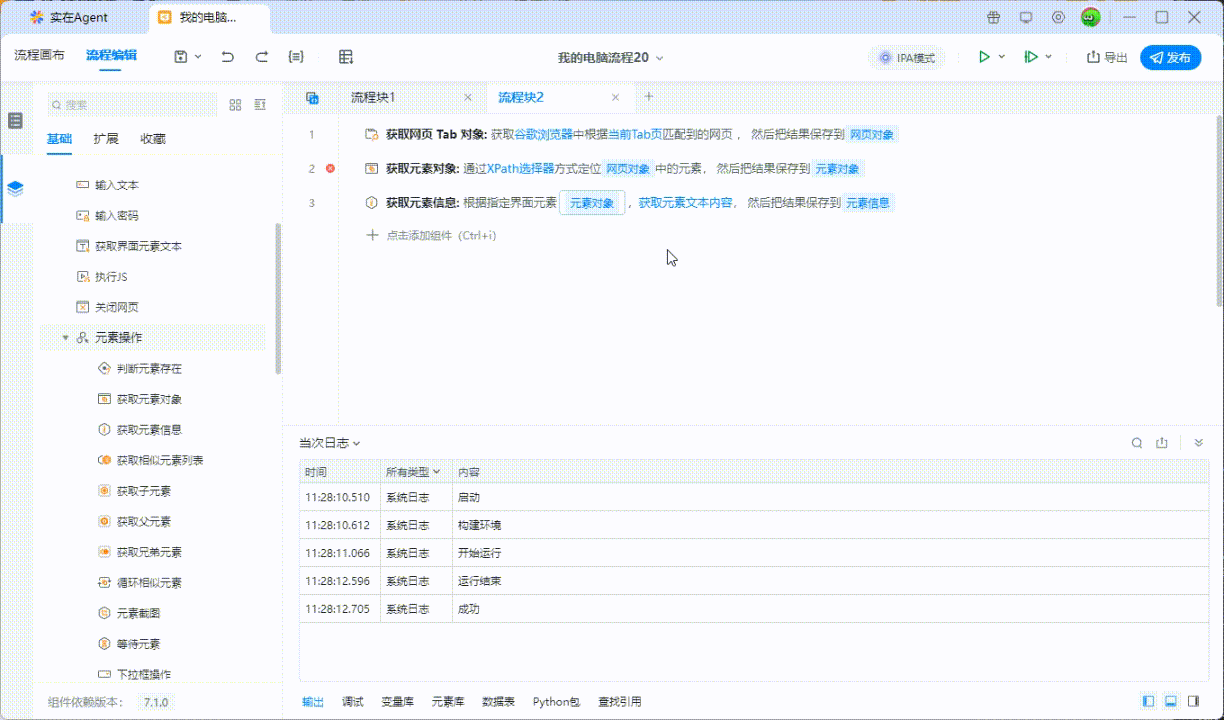The width and height of the screenshot is (1224, 720).
Task: Select the 输入密码 component
Action: (x=117, y=216)
